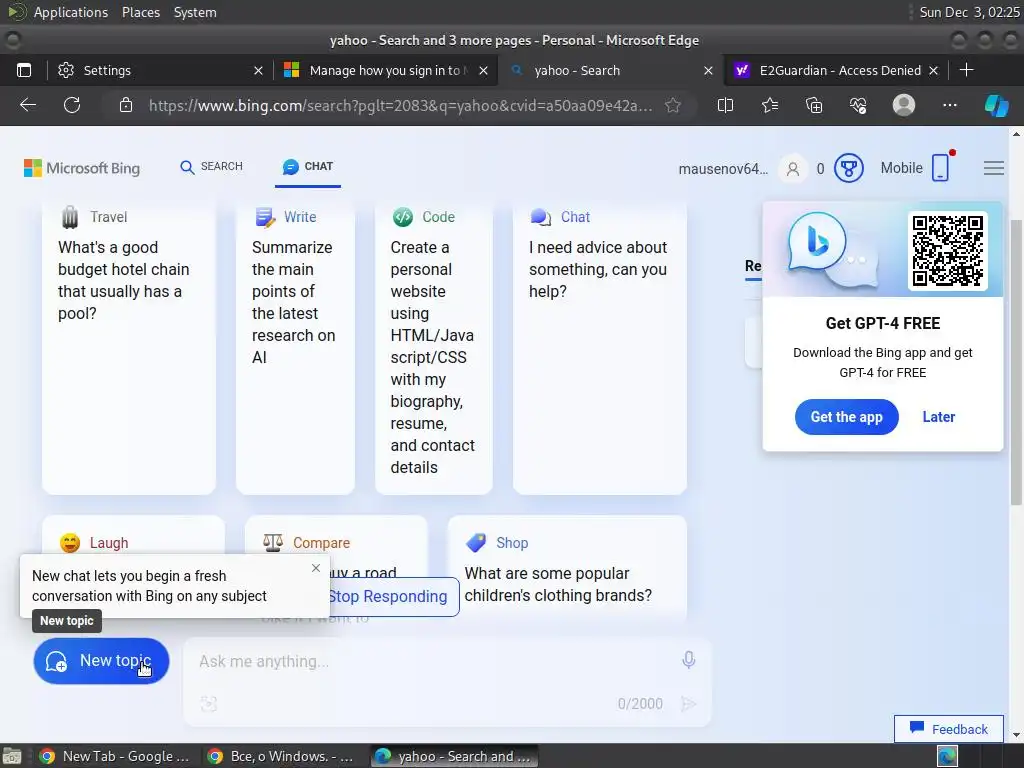Open Browser essentials heart icon
The width and height of the screenshot is (1024, 768).
[858, 105]
